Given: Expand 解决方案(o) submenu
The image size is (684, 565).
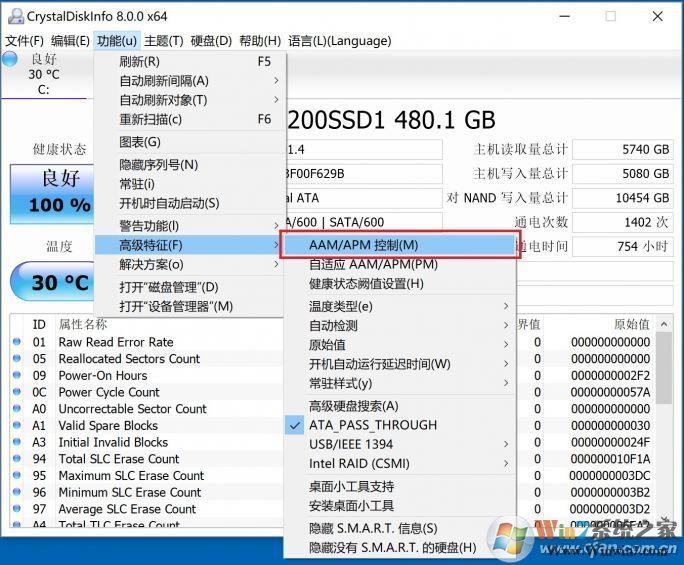Looking at the screenshot, I should 190,264.
